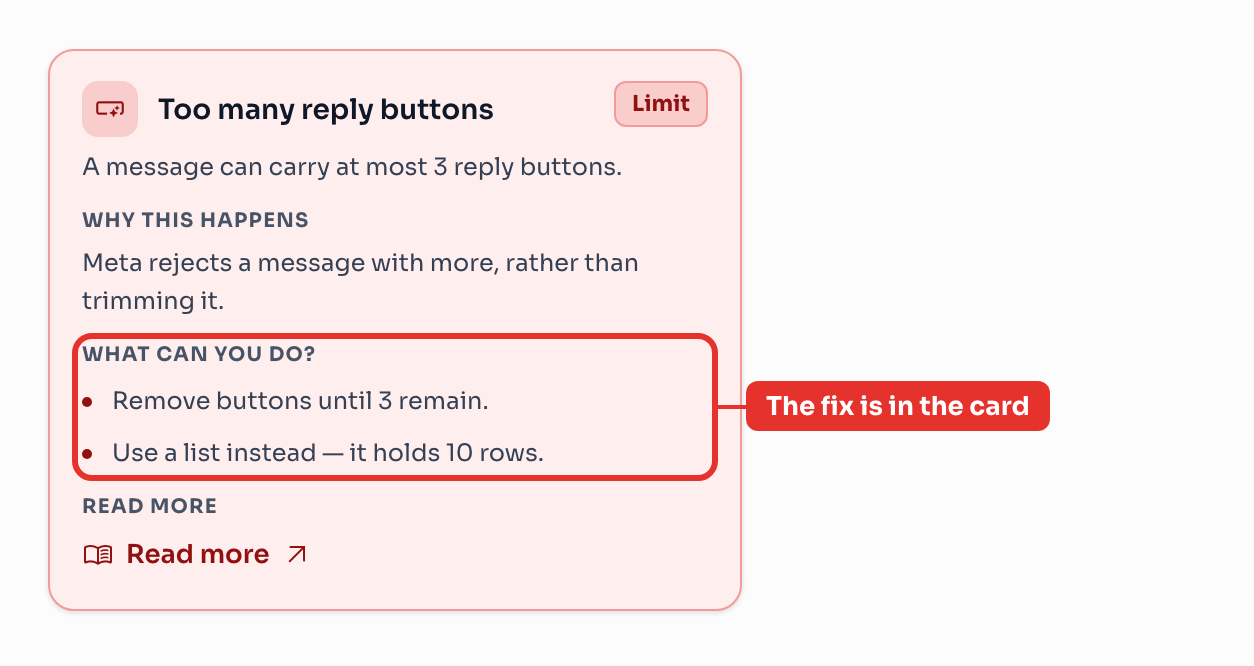Click 'The fix is in the card' callout
1254x666 pixels.
point(898,406)
